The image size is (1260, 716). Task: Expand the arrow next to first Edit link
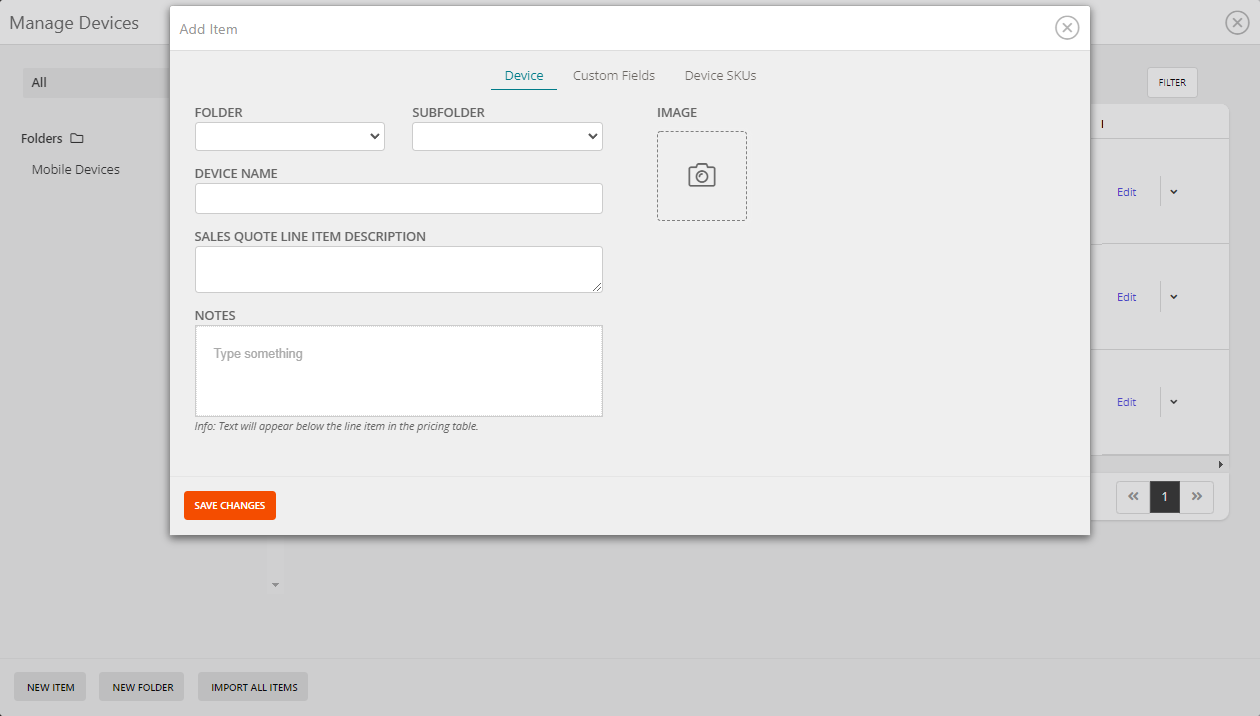(1174, 192)
